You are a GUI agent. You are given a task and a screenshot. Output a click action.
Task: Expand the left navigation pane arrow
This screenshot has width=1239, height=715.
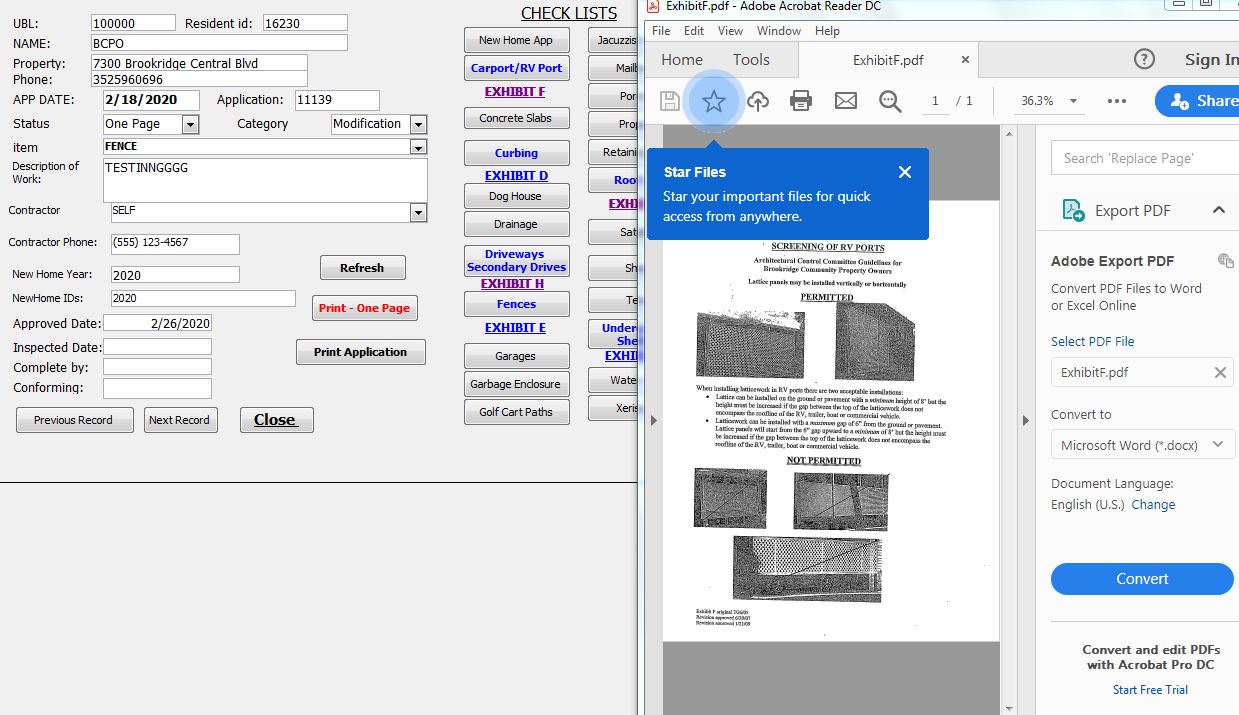[x=654, y=421]
